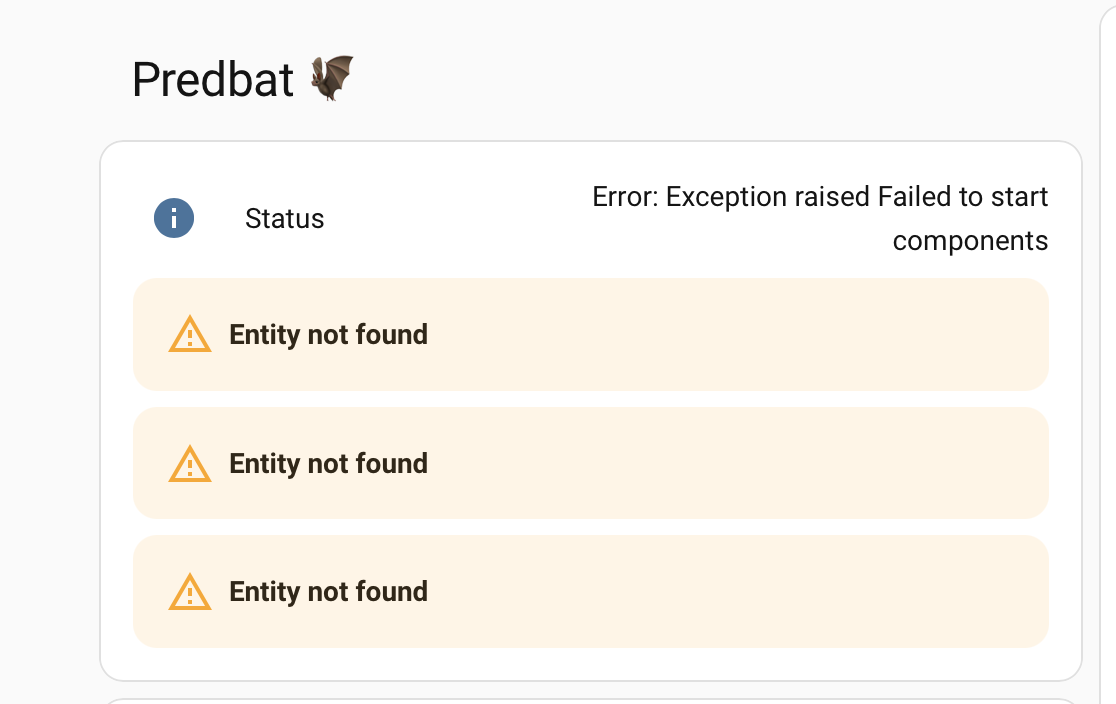Select the Predbat heading text
Image resolution: width=1116 pixels, height=704 pixels.
click(x=213, y=79)
